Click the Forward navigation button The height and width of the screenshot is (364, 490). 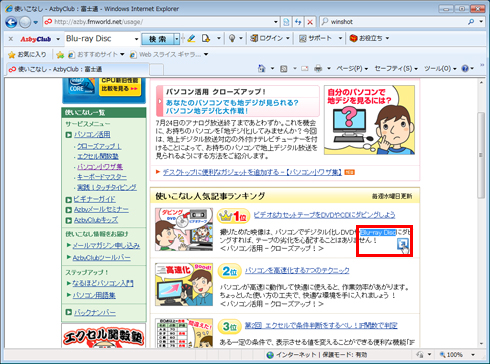click(x=25, y=22)
